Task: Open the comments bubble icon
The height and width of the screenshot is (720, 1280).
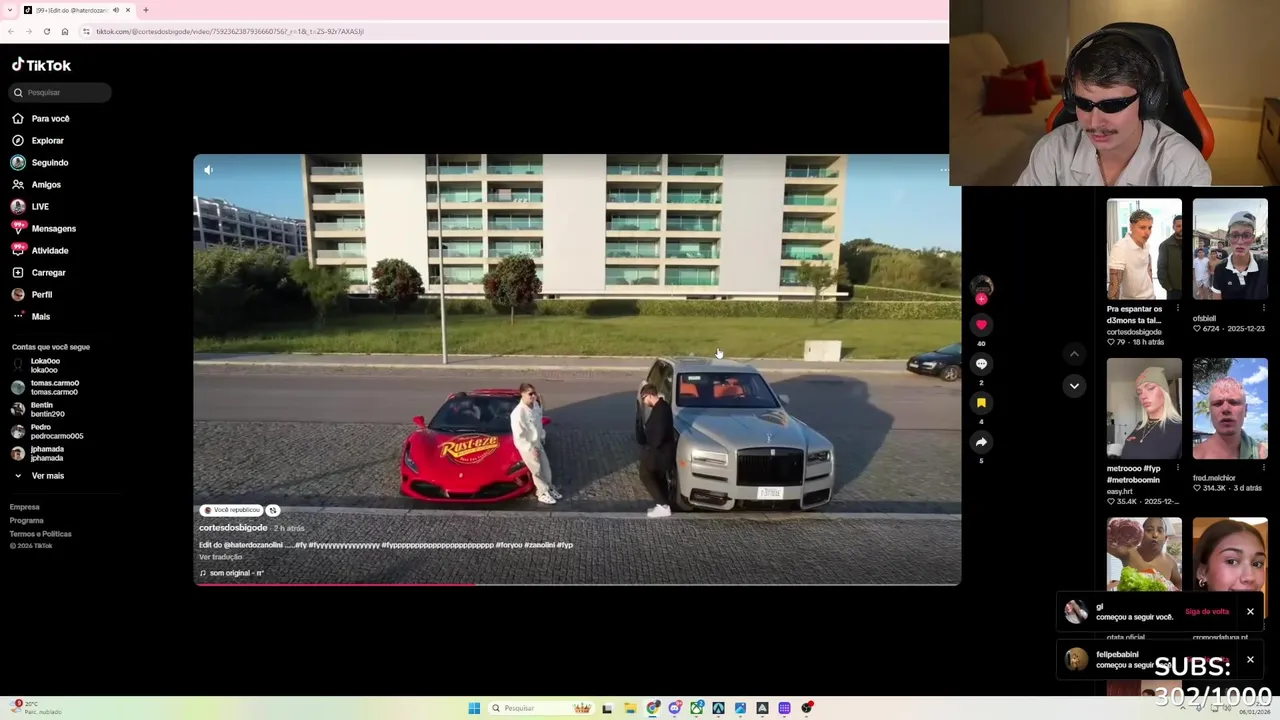Action: point(981,364)
